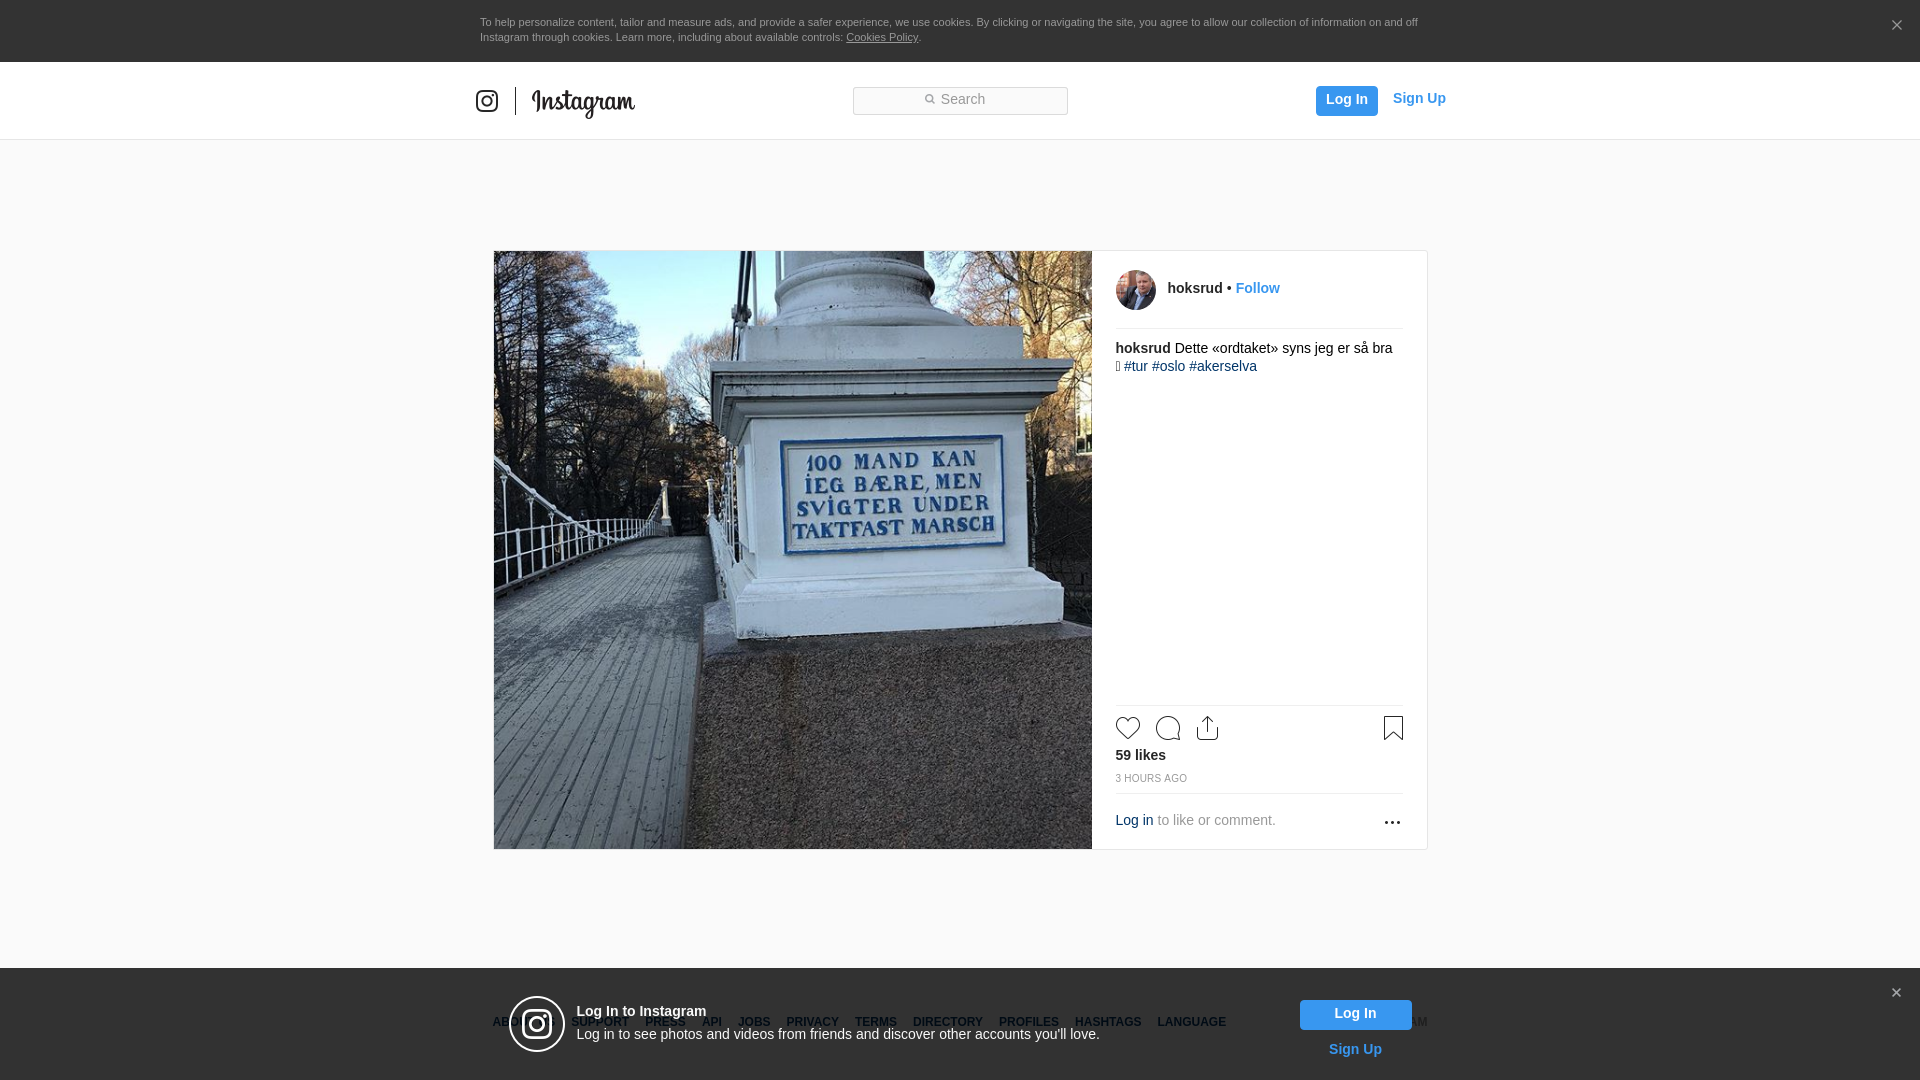This screenshot has height=1080, width=1920.
Task: Focus the Search input field
Action: click(x=960, y=100)
